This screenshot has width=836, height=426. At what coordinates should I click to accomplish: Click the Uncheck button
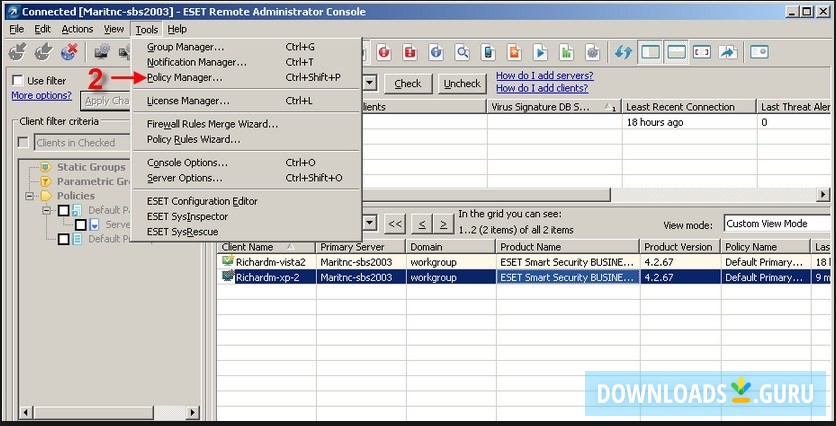point(462,84)
